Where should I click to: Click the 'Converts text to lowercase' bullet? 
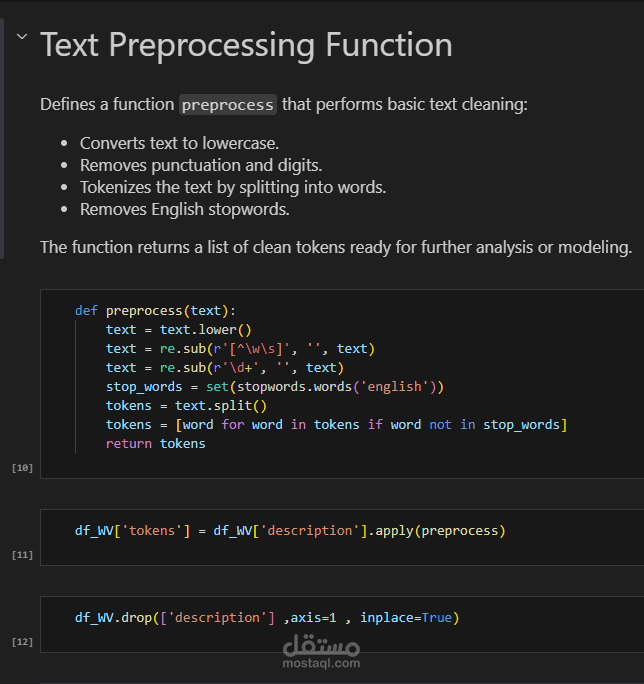coord(179,143)
